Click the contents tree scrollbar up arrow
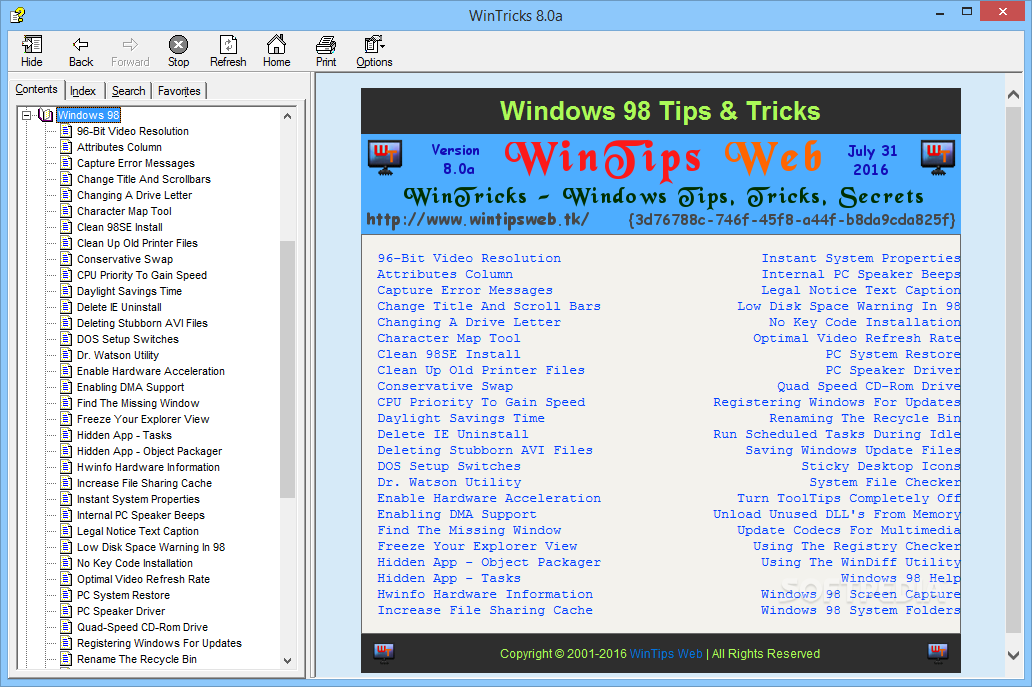The height and width of the screenshot is (687, 1032). [x=287, y=116]
